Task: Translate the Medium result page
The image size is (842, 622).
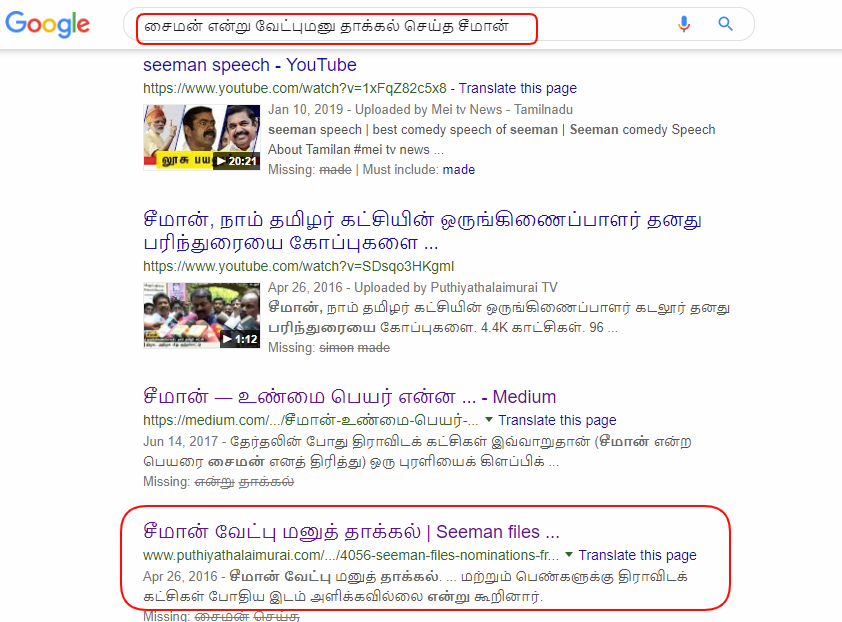Action: 557,420
